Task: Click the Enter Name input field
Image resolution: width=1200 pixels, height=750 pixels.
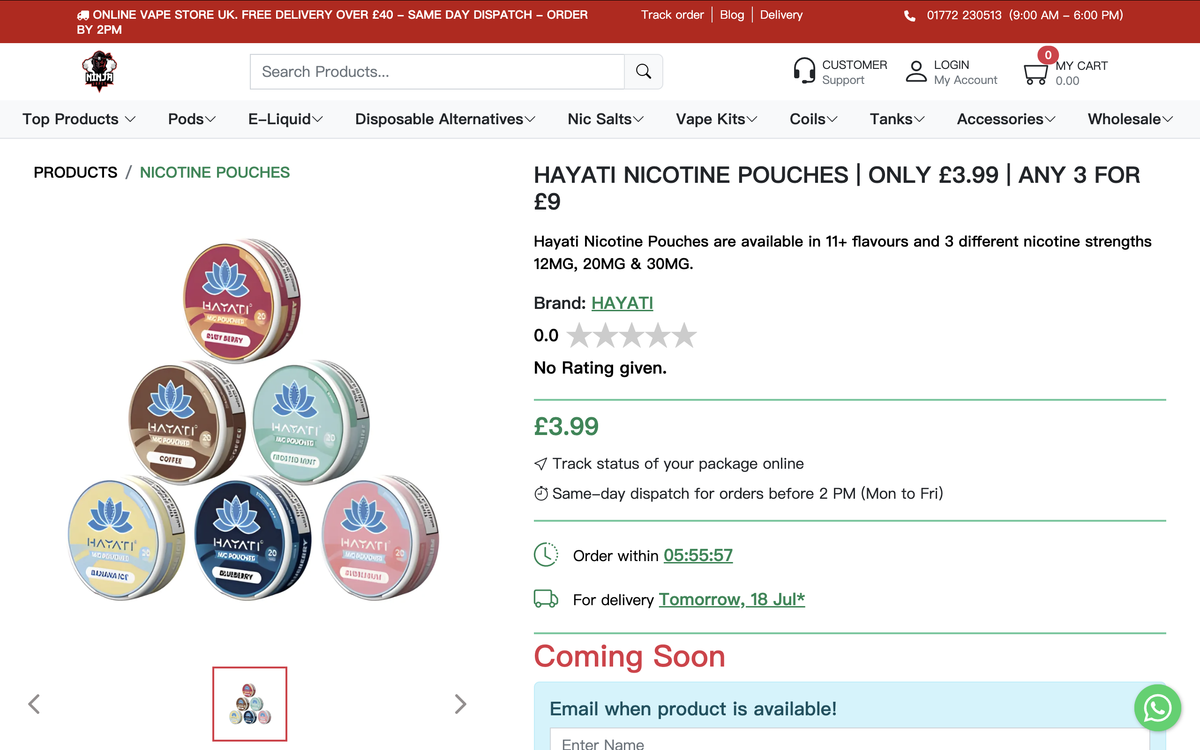Action: click(850, 740)
